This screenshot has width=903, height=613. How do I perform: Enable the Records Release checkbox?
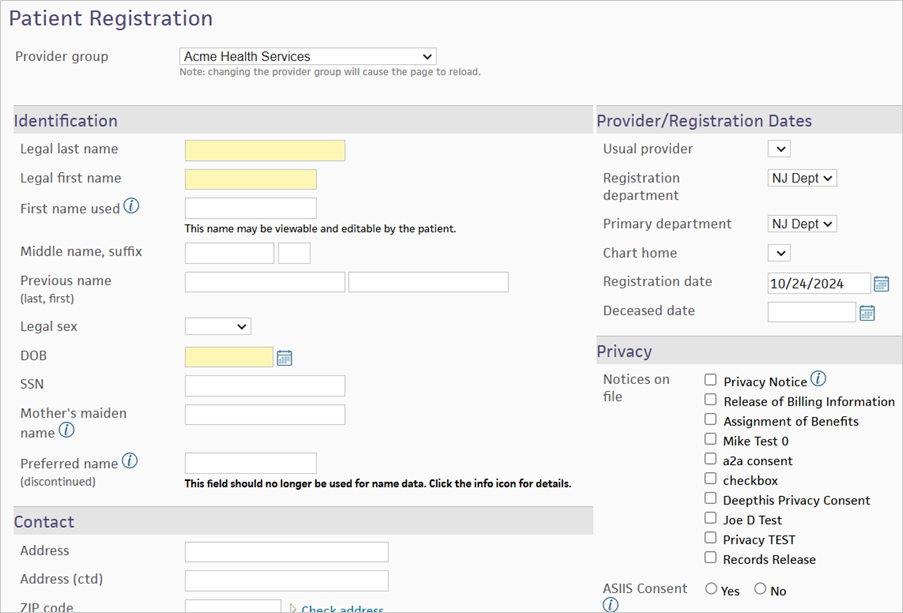tap(711, 558)
